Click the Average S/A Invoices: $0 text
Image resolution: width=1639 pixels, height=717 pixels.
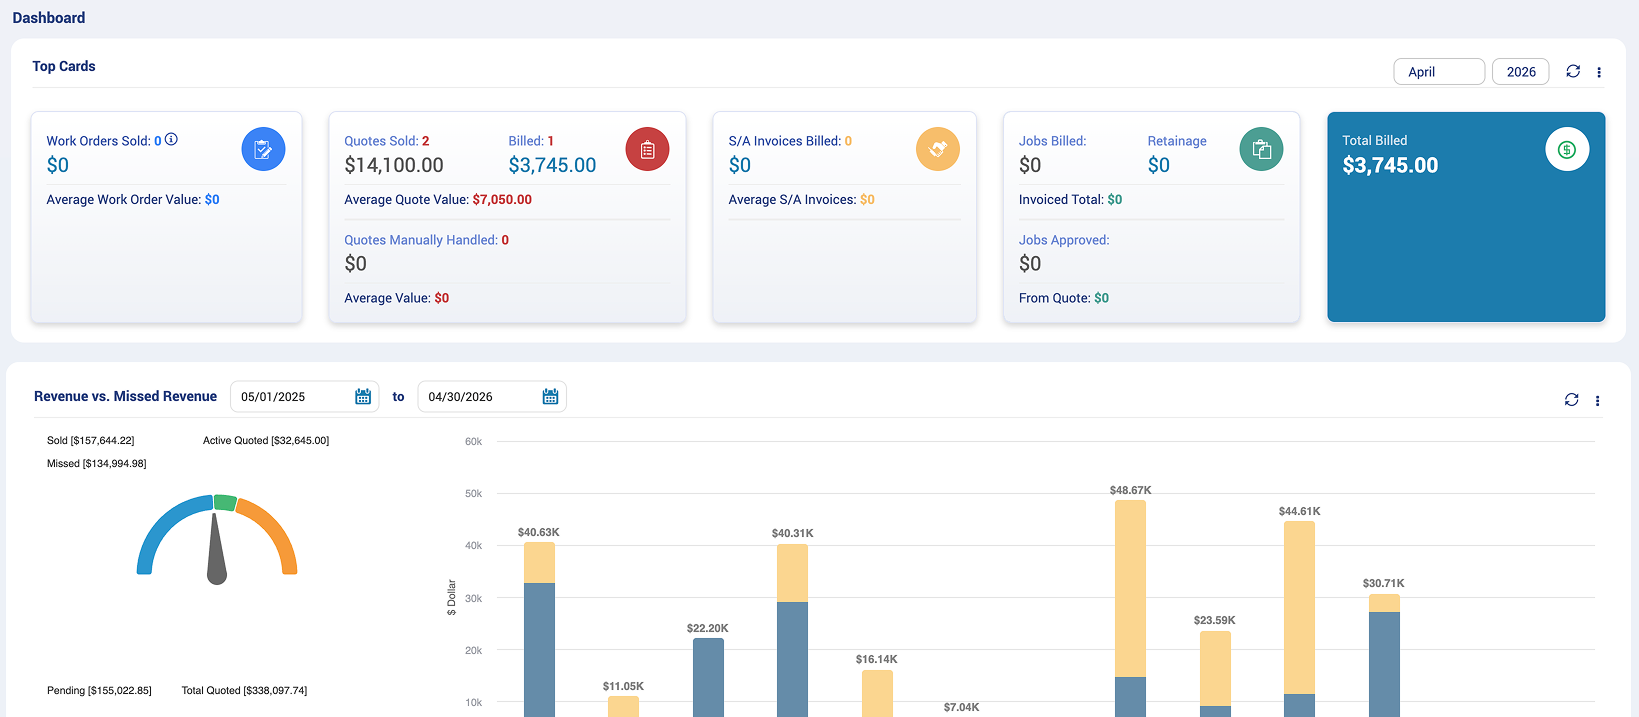tap(801, 200)
